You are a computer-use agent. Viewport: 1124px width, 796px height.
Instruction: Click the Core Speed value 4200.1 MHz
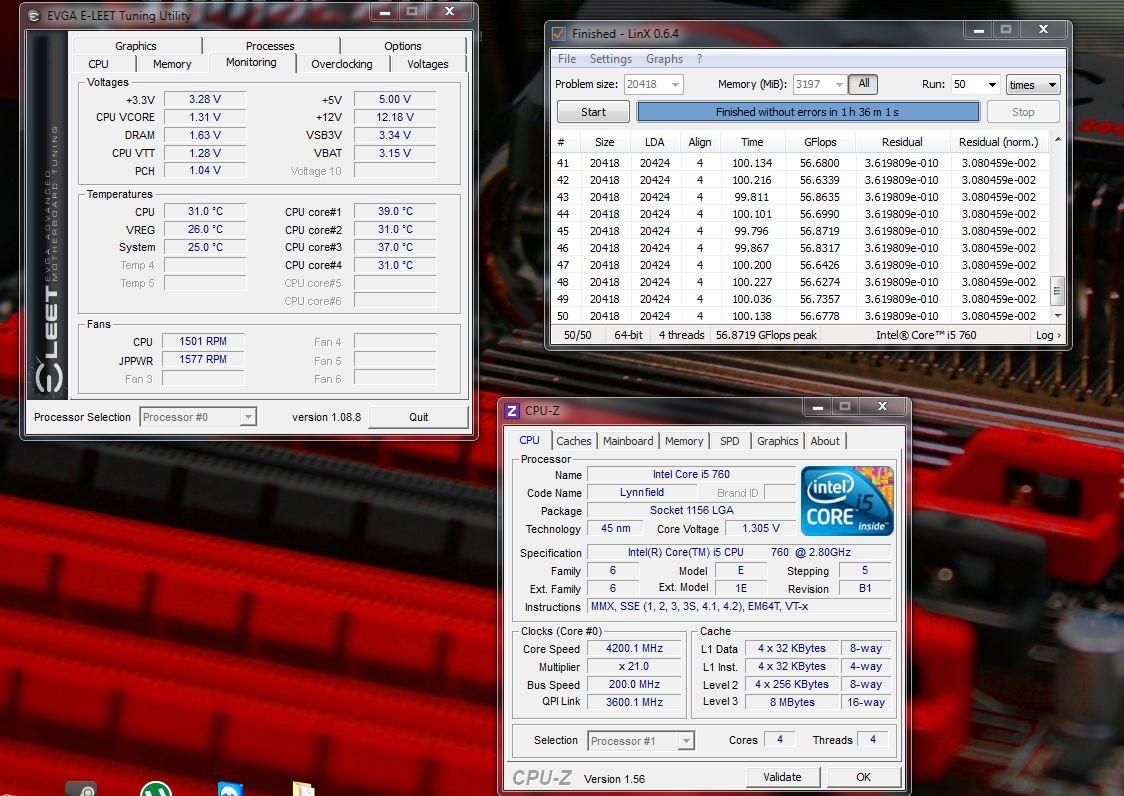(x=634, y=648)
